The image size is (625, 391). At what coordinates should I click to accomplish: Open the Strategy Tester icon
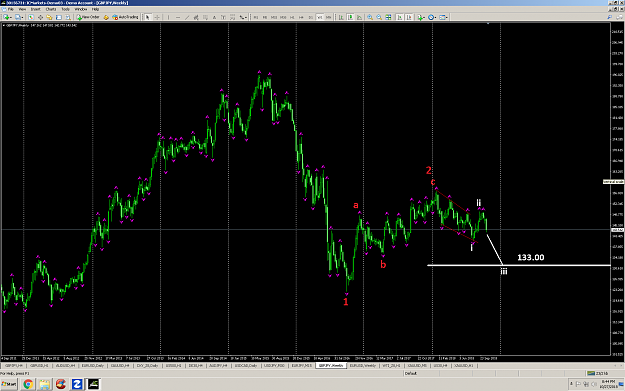[68, 17]
